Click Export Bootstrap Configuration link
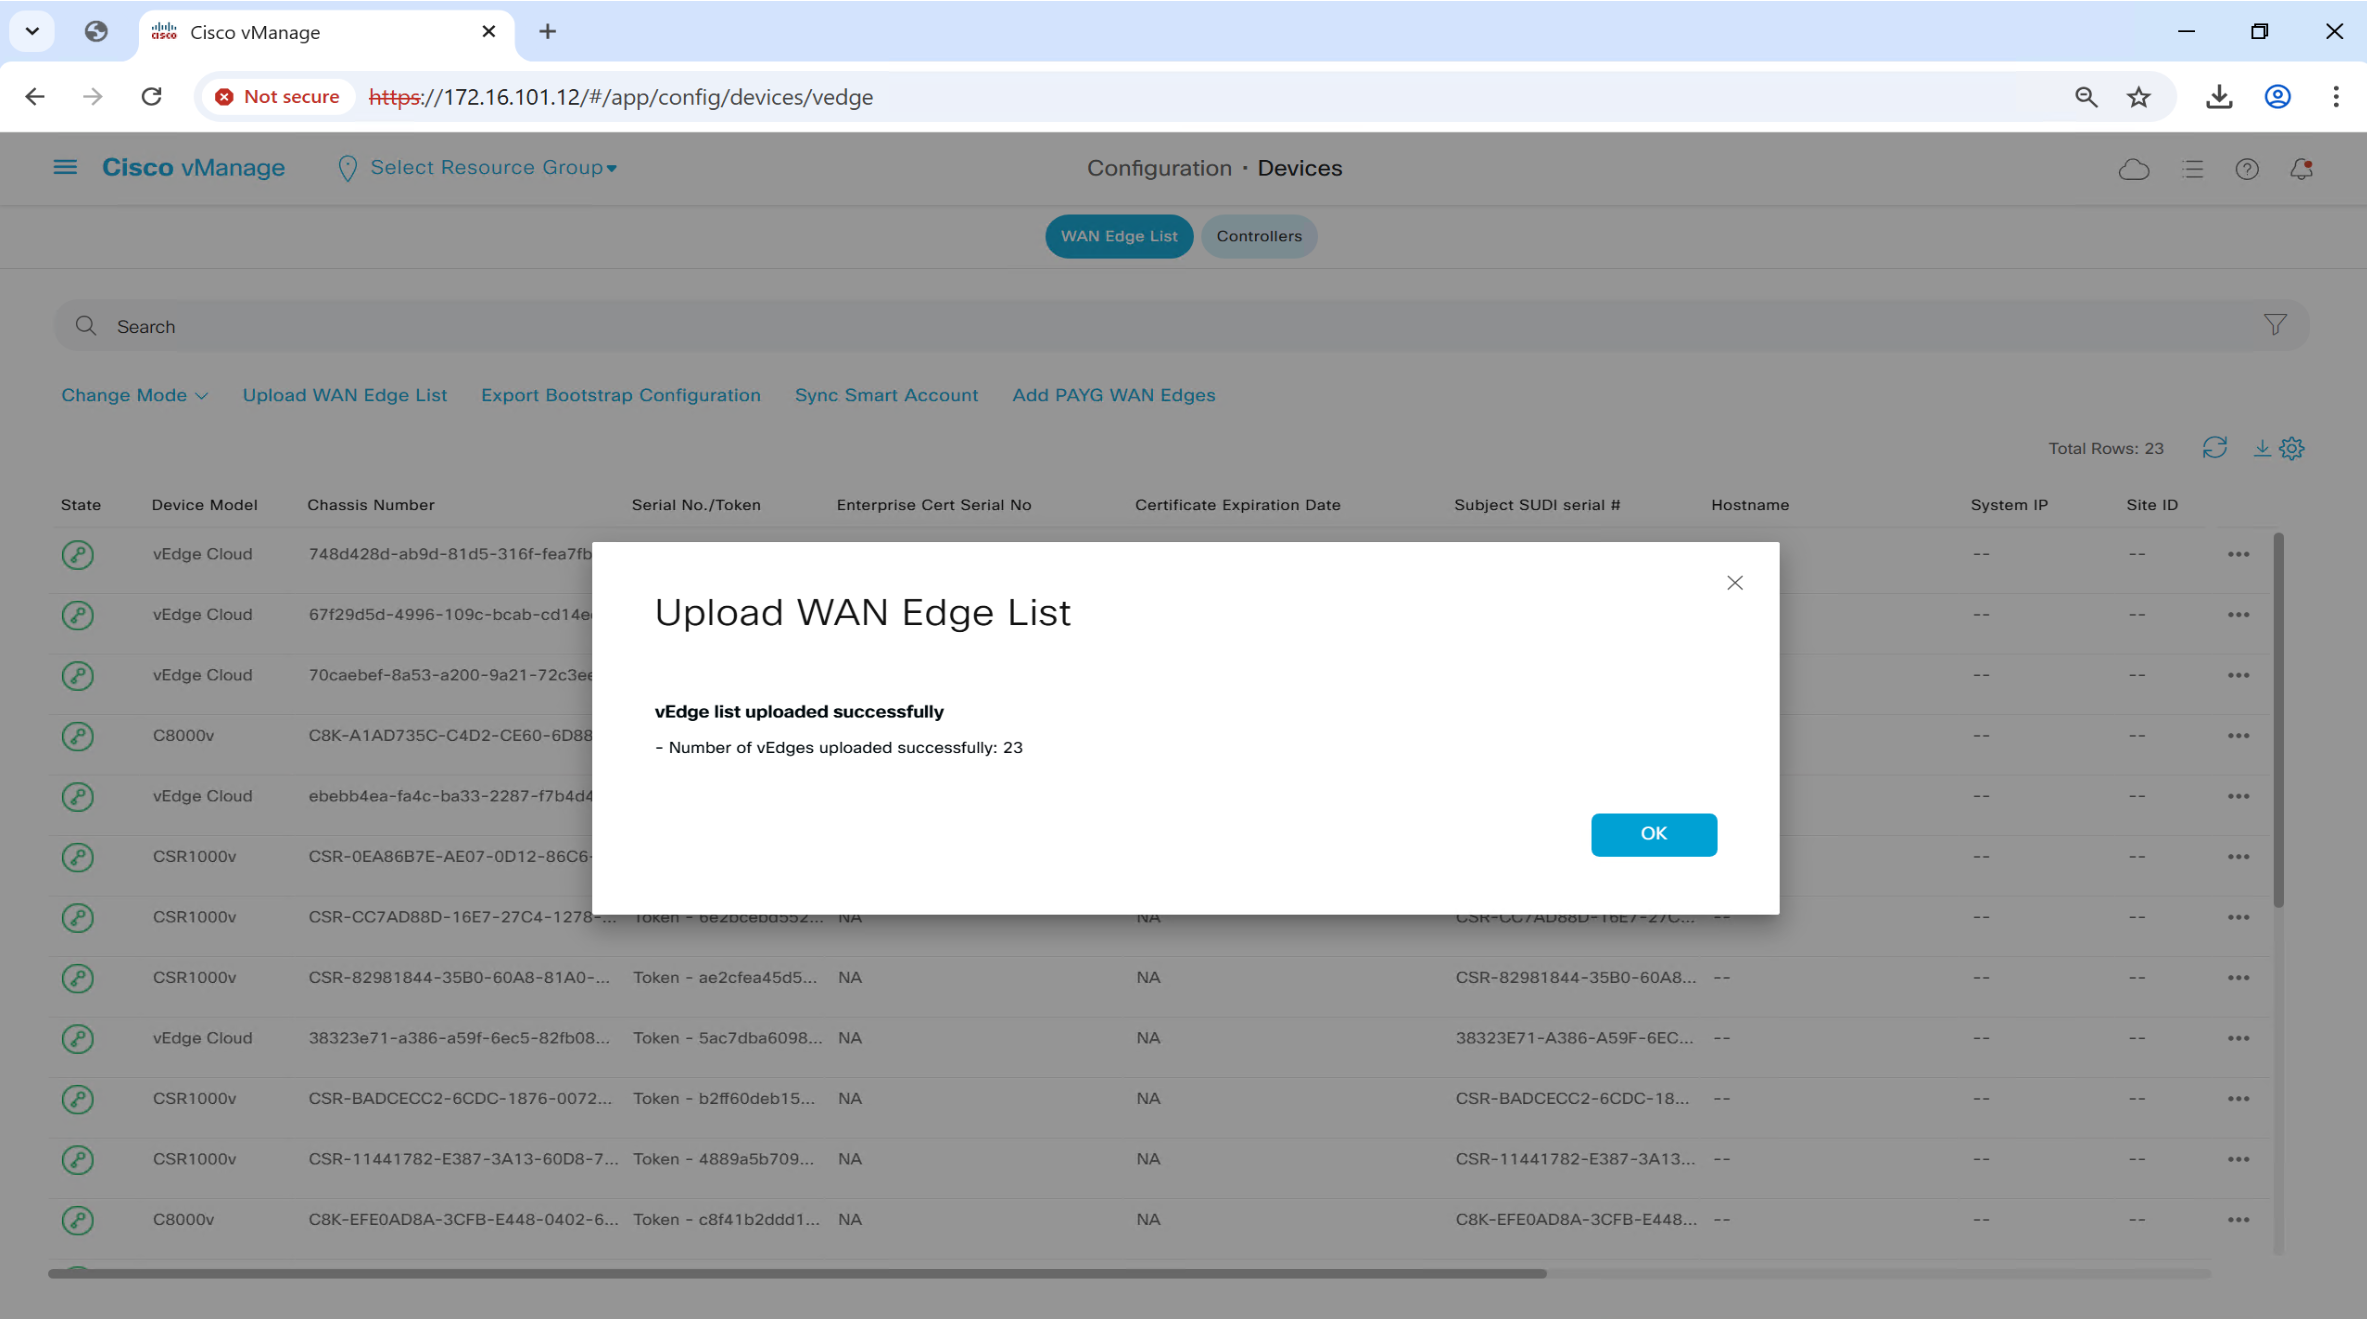 [x=620, y=395]
